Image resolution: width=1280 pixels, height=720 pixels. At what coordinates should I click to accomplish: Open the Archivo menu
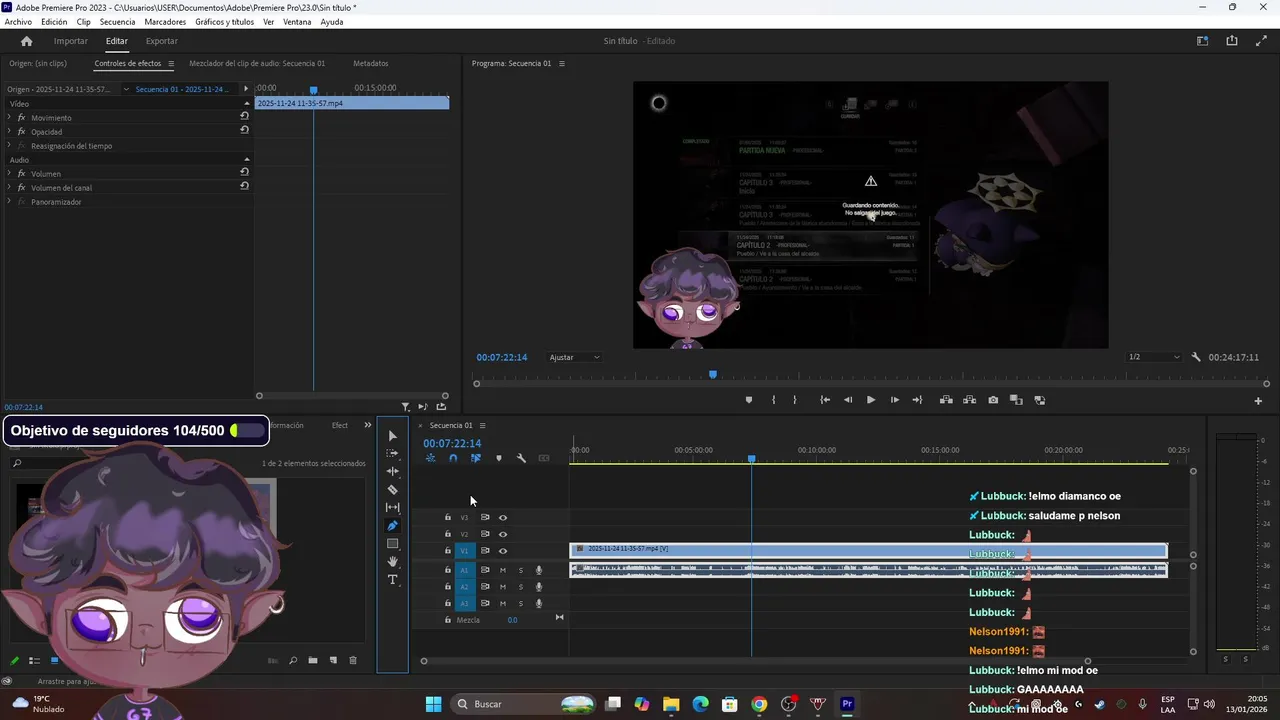(18, 22)
